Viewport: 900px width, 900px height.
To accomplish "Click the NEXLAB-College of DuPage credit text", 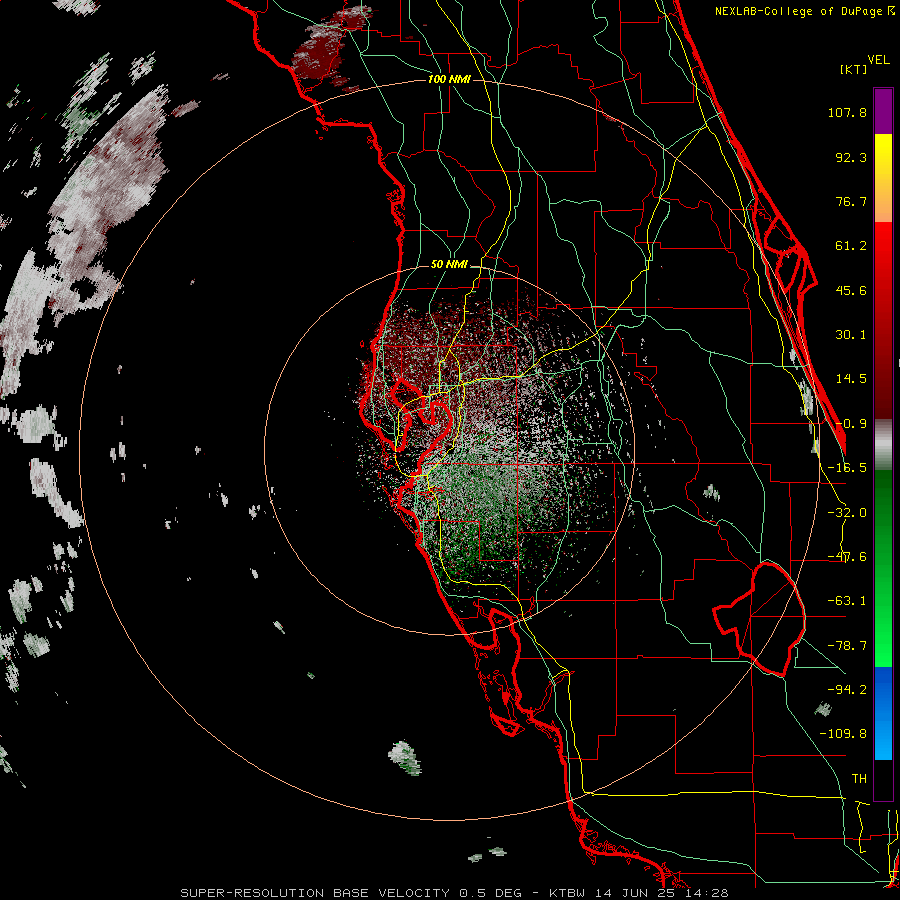I will (x=800, y=11).
